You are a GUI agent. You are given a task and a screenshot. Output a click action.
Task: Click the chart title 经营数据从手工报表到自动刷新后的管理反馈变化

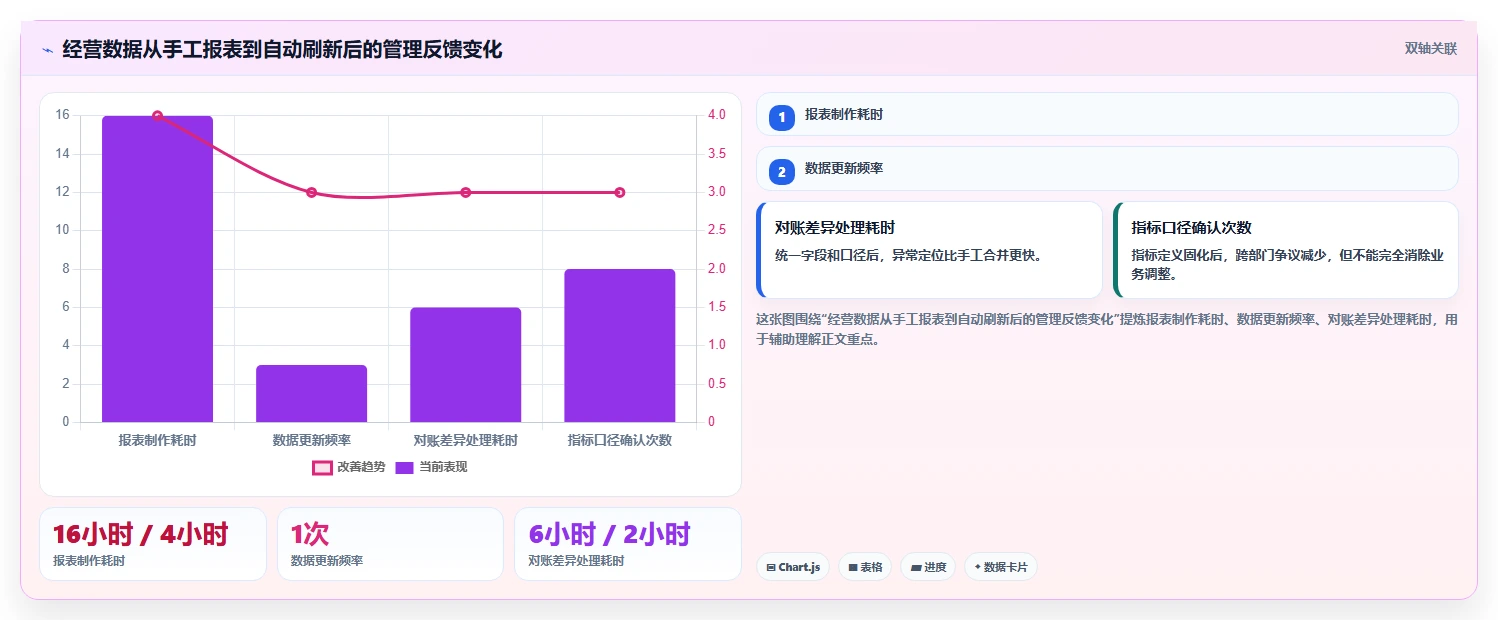(282, 49)
